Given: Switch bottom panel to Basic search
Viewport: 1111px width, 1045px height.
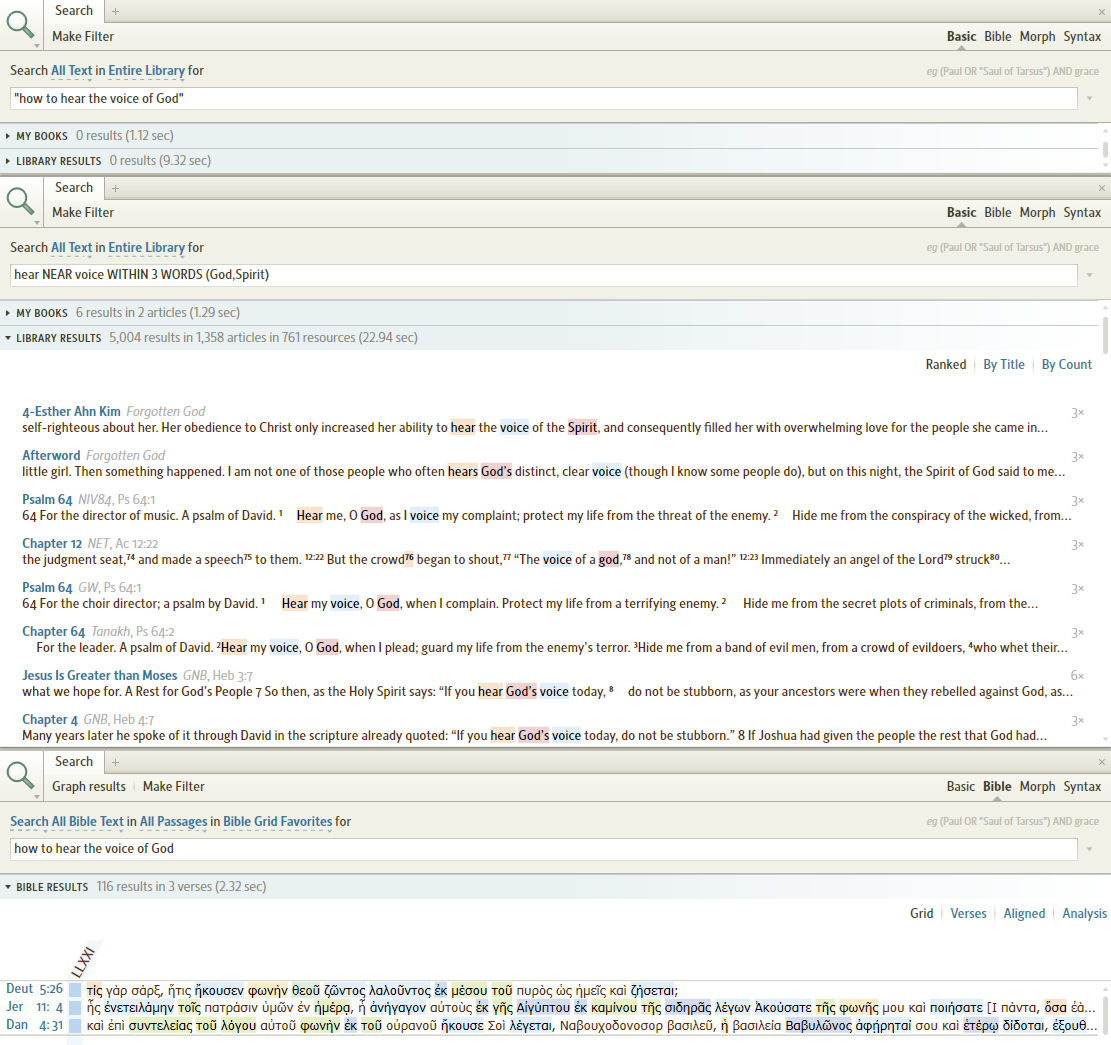Looking at the screenshot, I should (x=961, y=786).
